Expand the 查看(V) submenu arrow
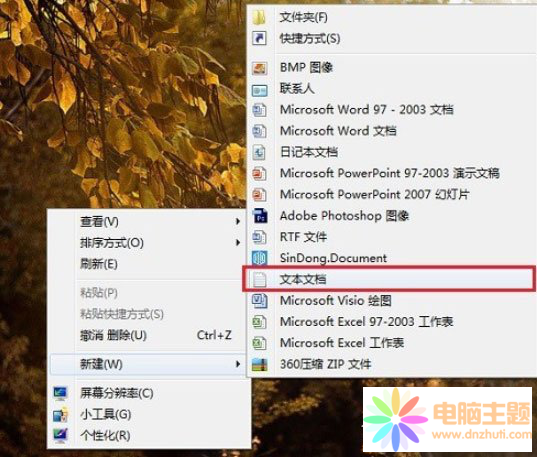 (238, 222)
